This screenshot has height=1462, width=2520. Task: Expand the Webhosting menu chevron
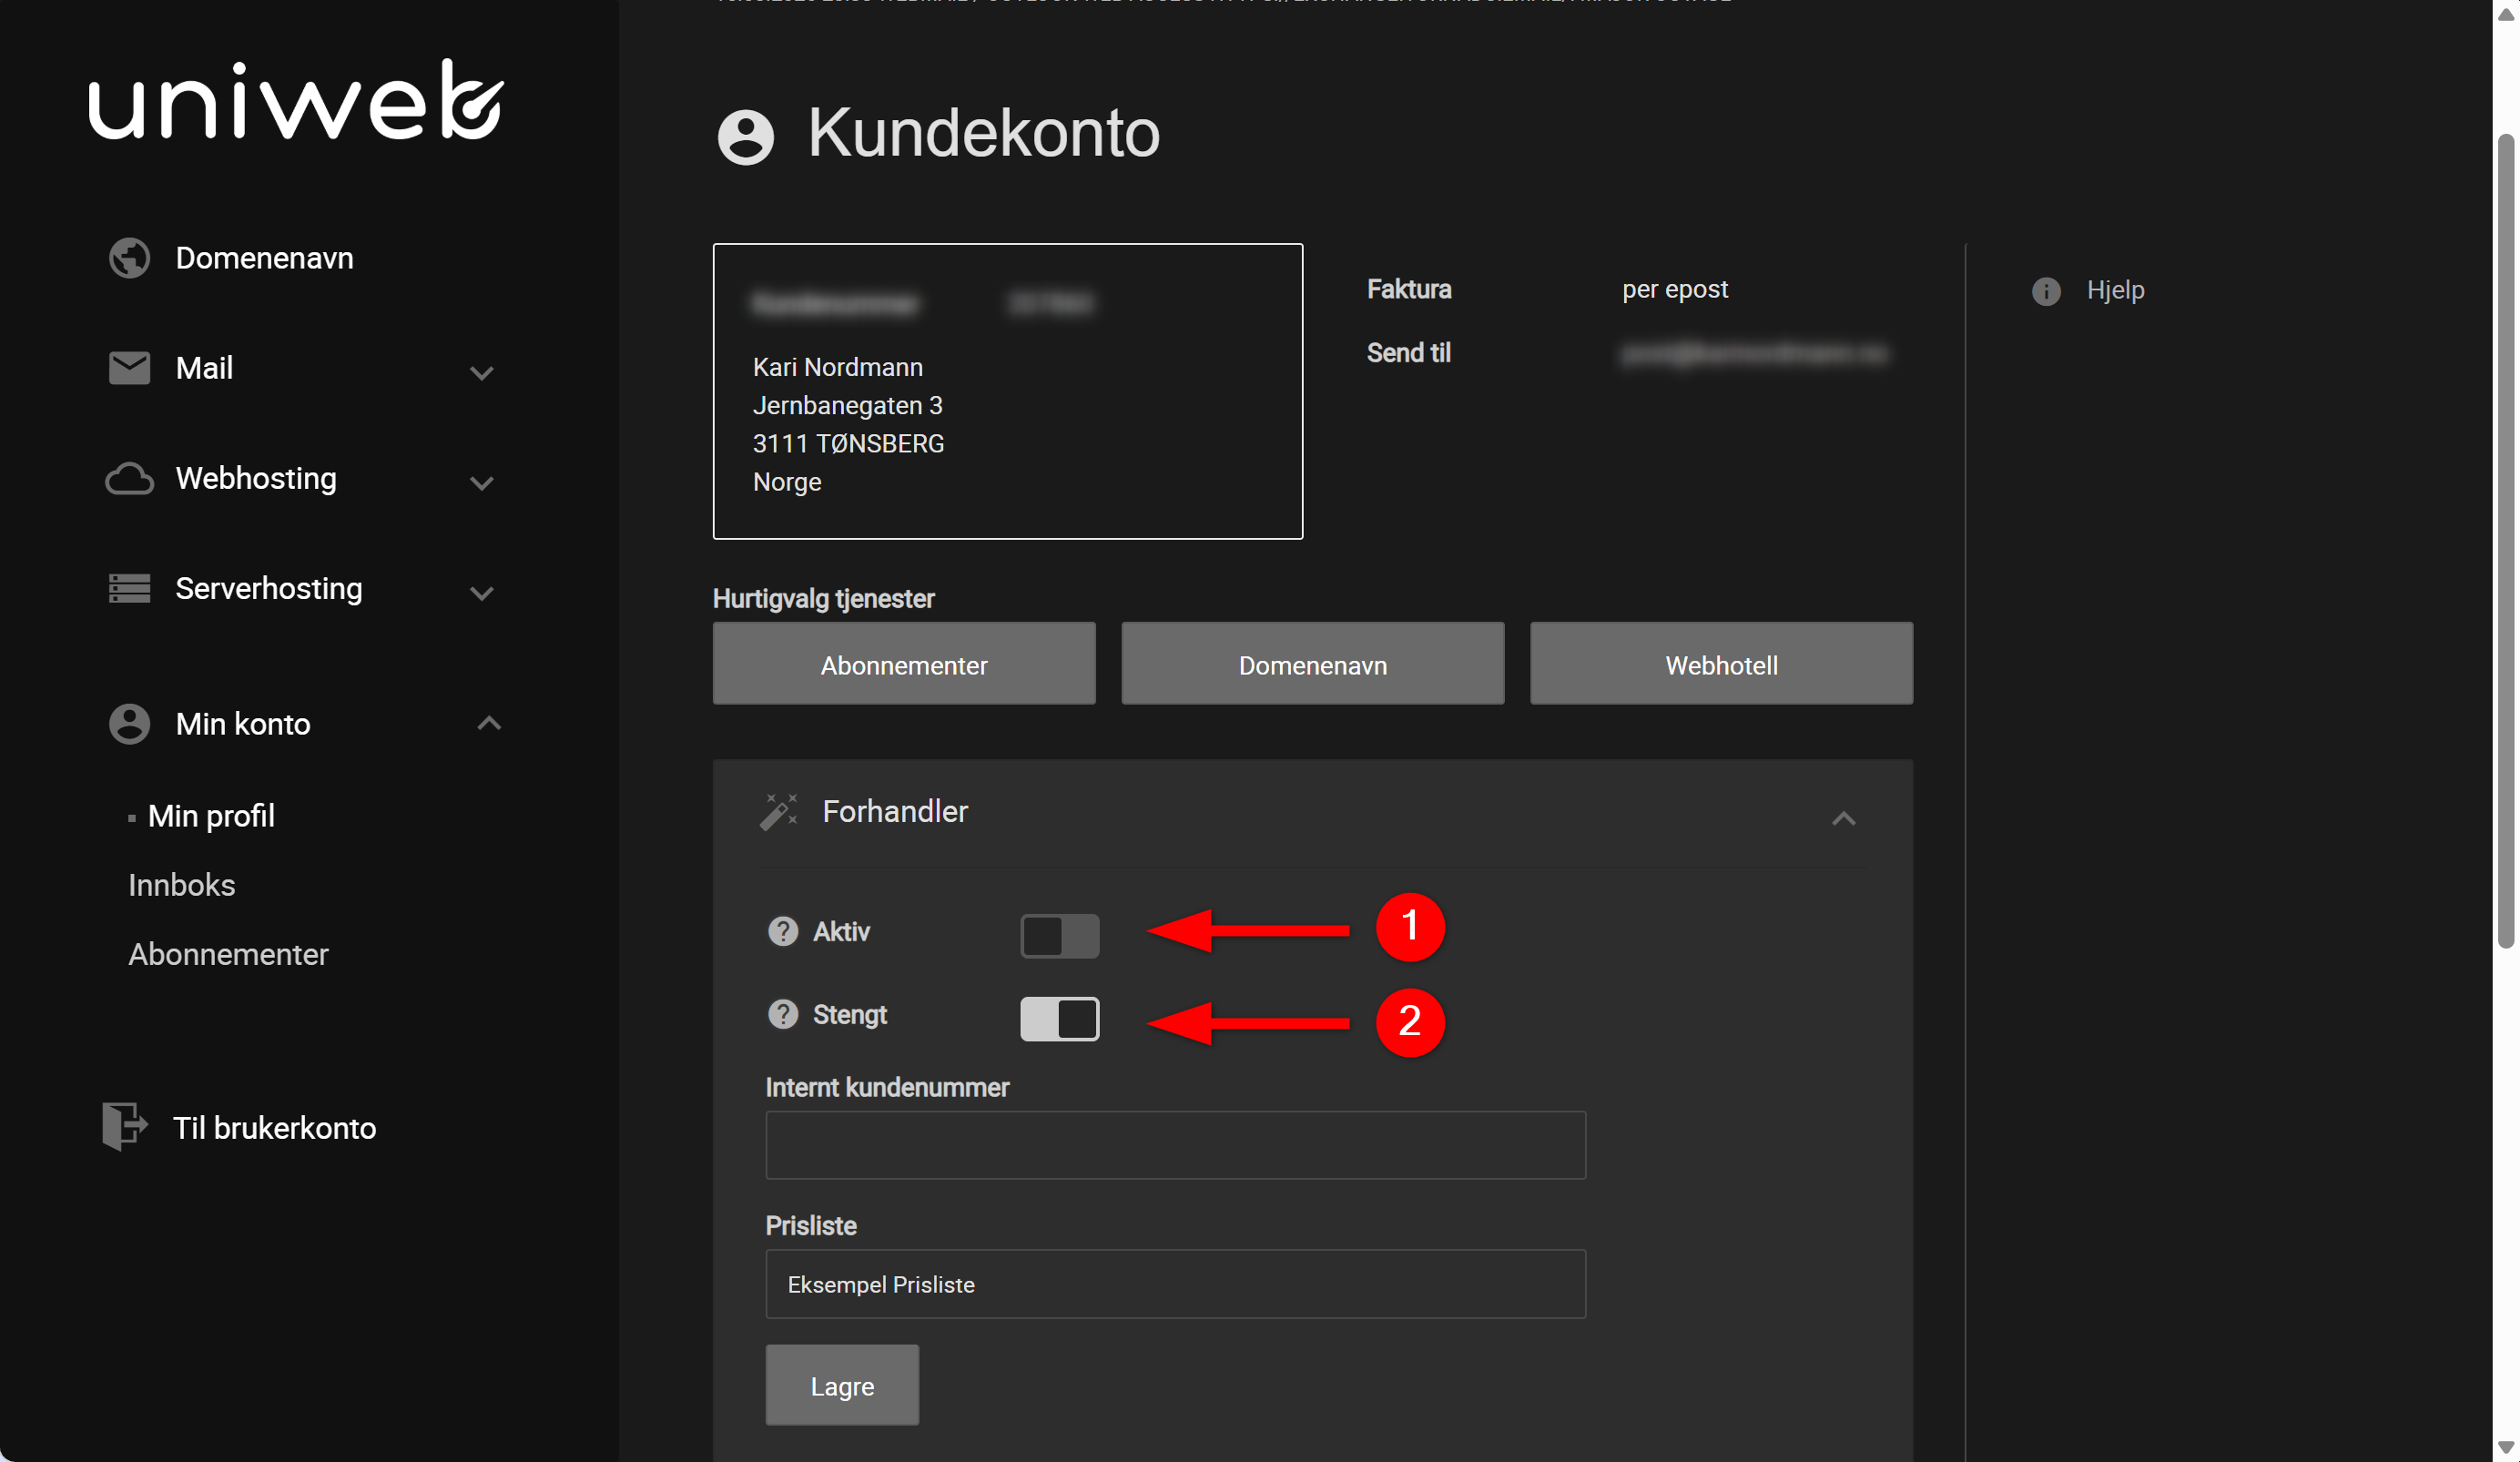[481, 483]
